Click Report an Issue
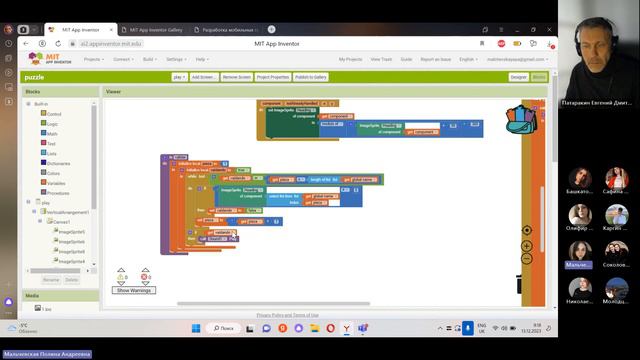The image size is (640, 360). point(436,59)
